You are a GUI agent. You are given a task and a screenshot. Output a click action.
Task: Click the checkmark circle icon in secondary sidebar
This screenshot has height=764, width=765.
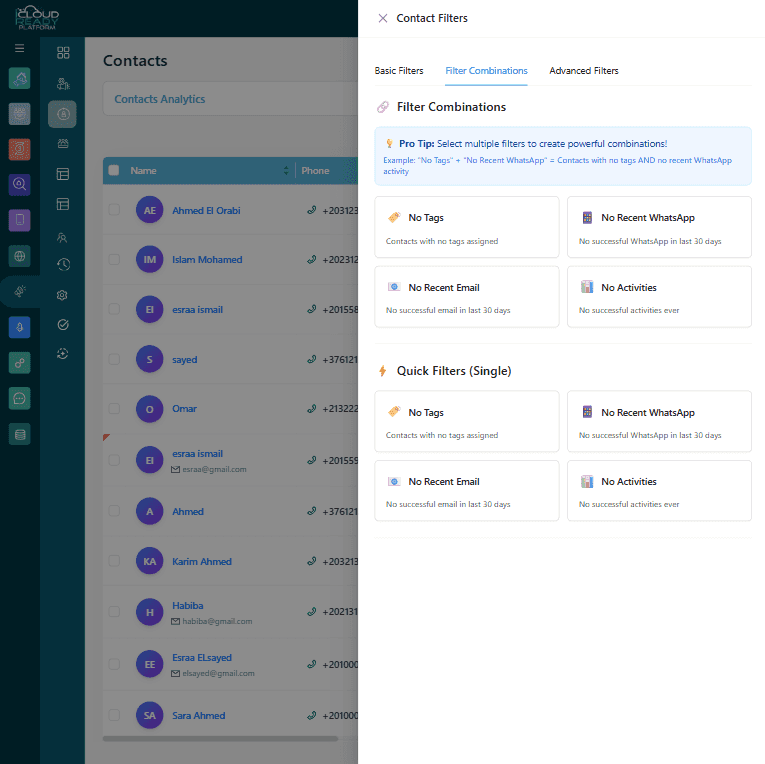click(x=63, y=324)
